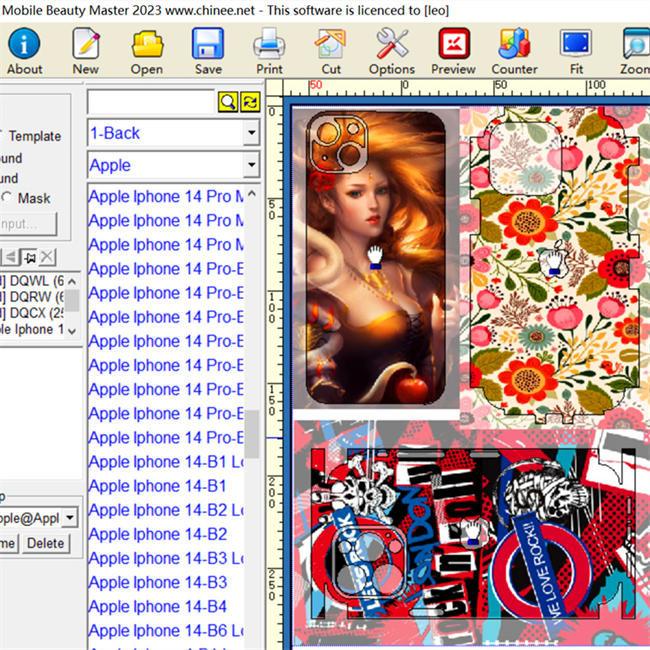Click the yellow refresh list icon
The width and height of the screenshot is (650, 650).
coord(250,102)
